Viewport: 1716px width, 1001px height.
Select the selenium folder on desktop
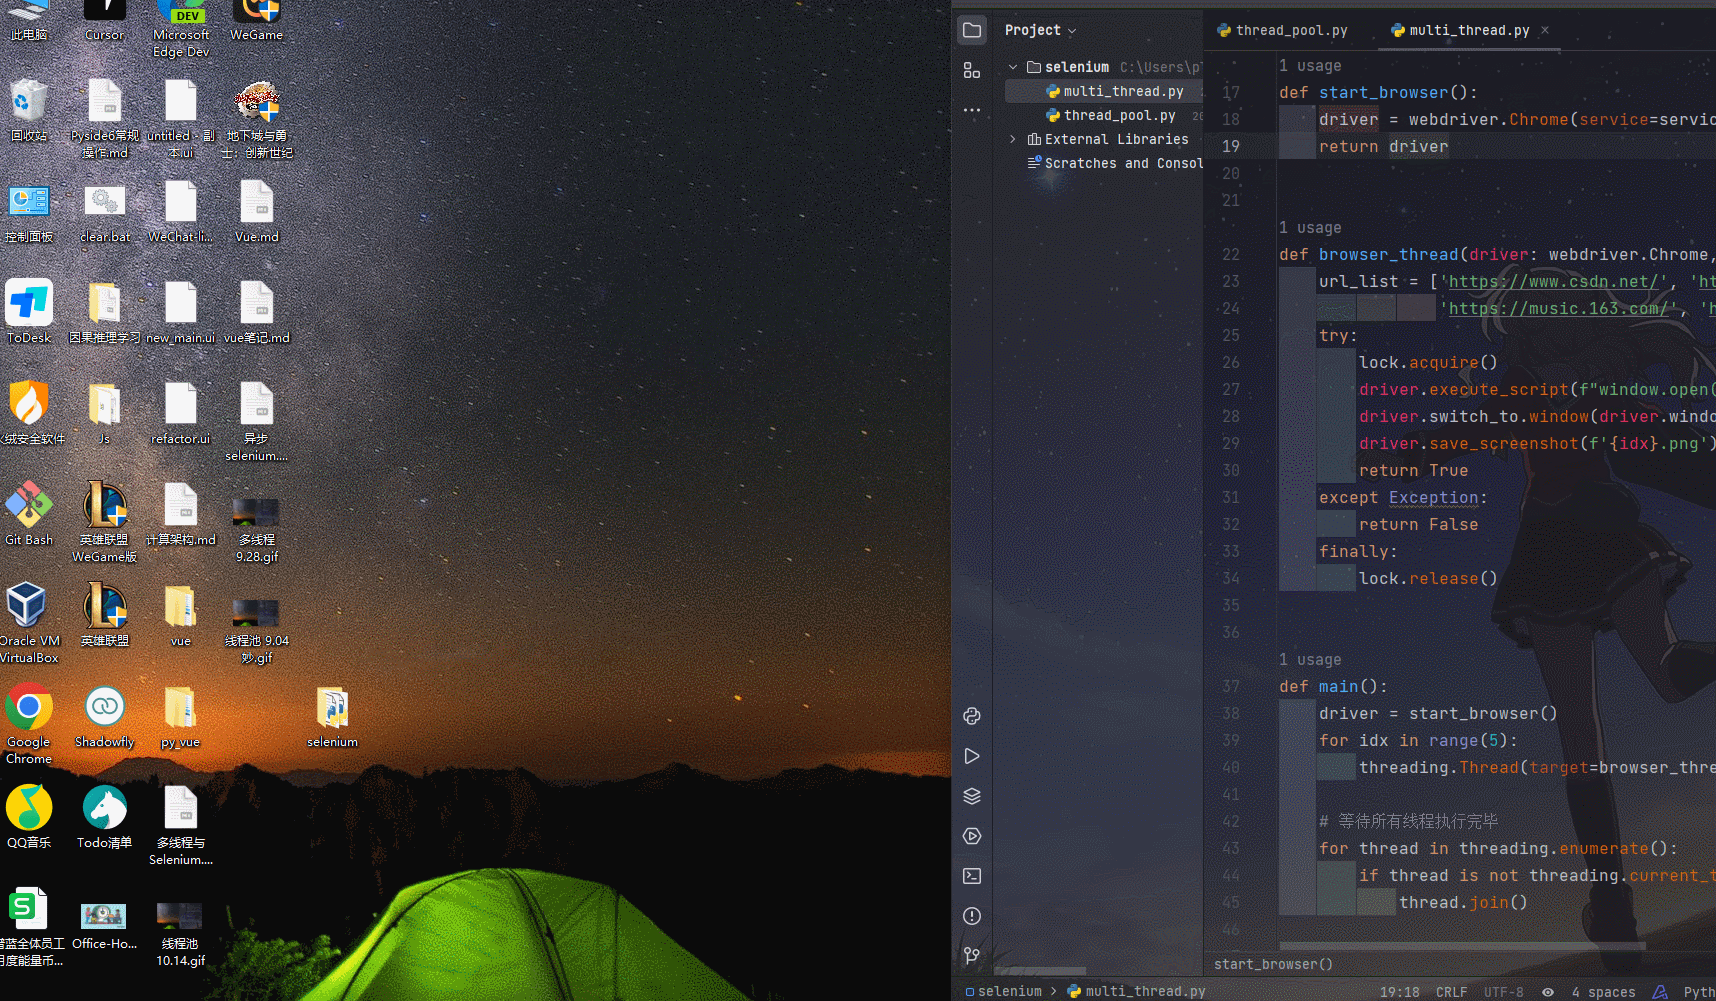[x=333, y=717]
